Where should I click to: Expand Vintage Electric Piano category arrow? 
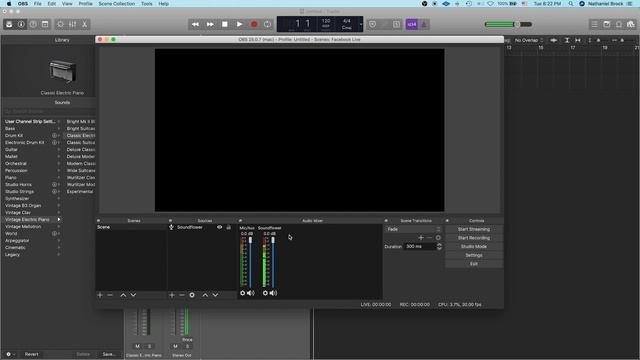click(x=59, y=220)
